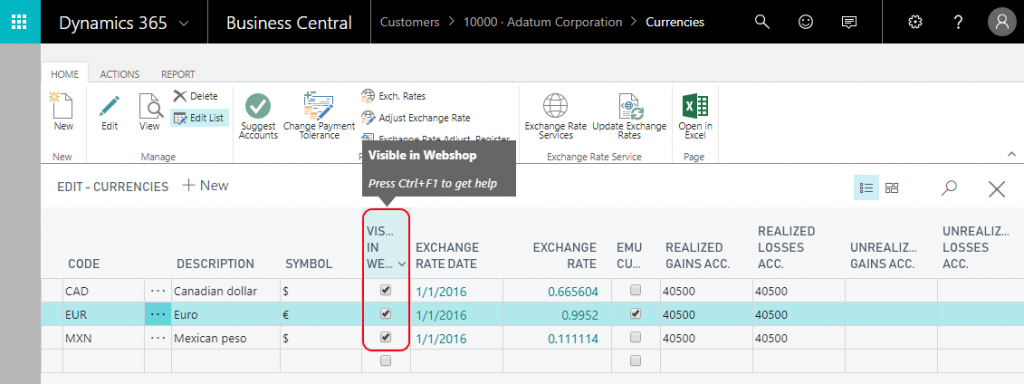Open Visible in Webshop column dropdown arrow

tap(401, 264)
